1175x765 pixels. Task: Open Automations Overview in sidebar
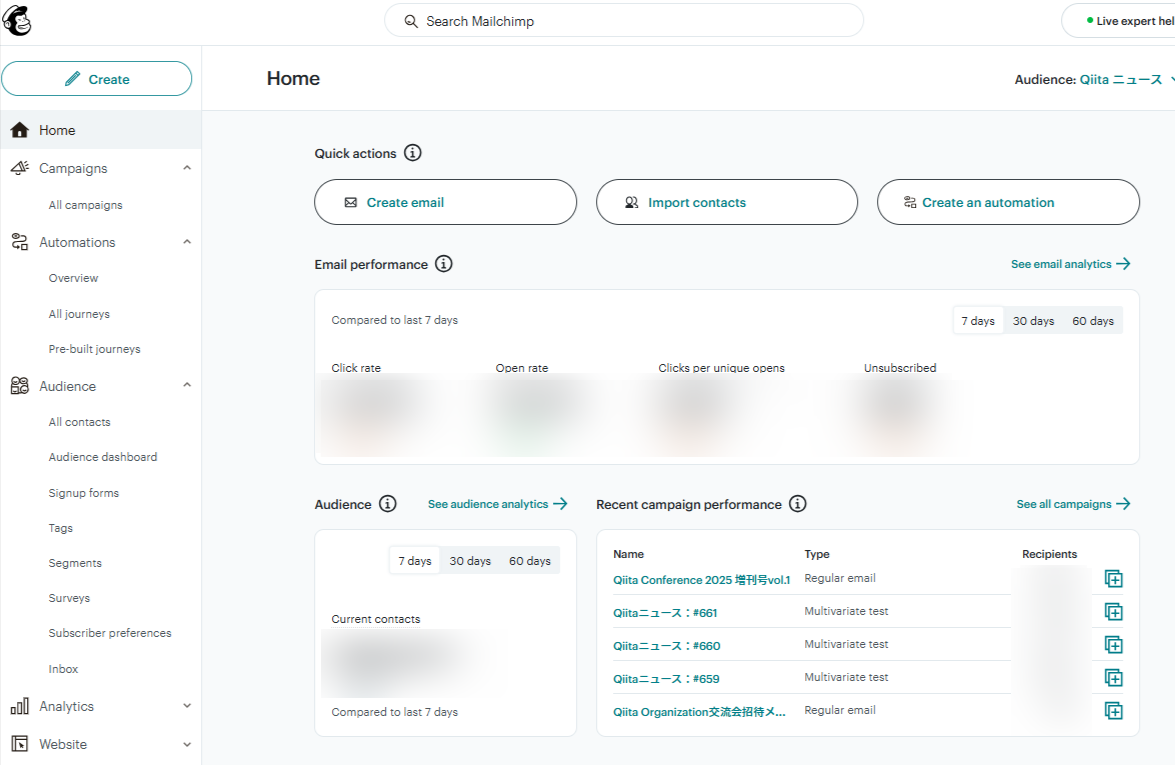point(73,278)
